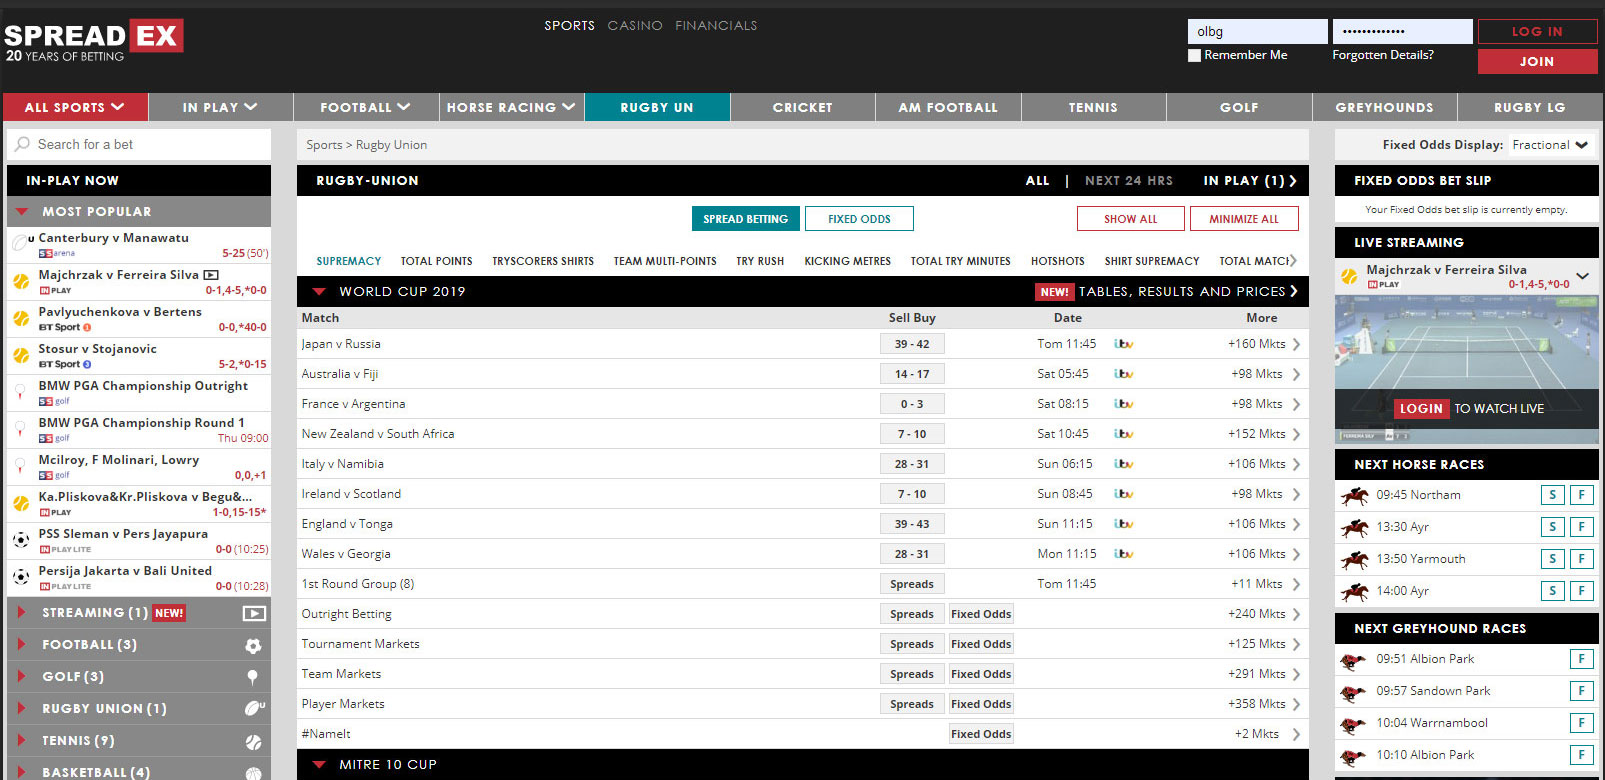Screen dimensions: 1605x780
Task: Click the ITV icon for Japan v Russia
Action: [1123, 344]
